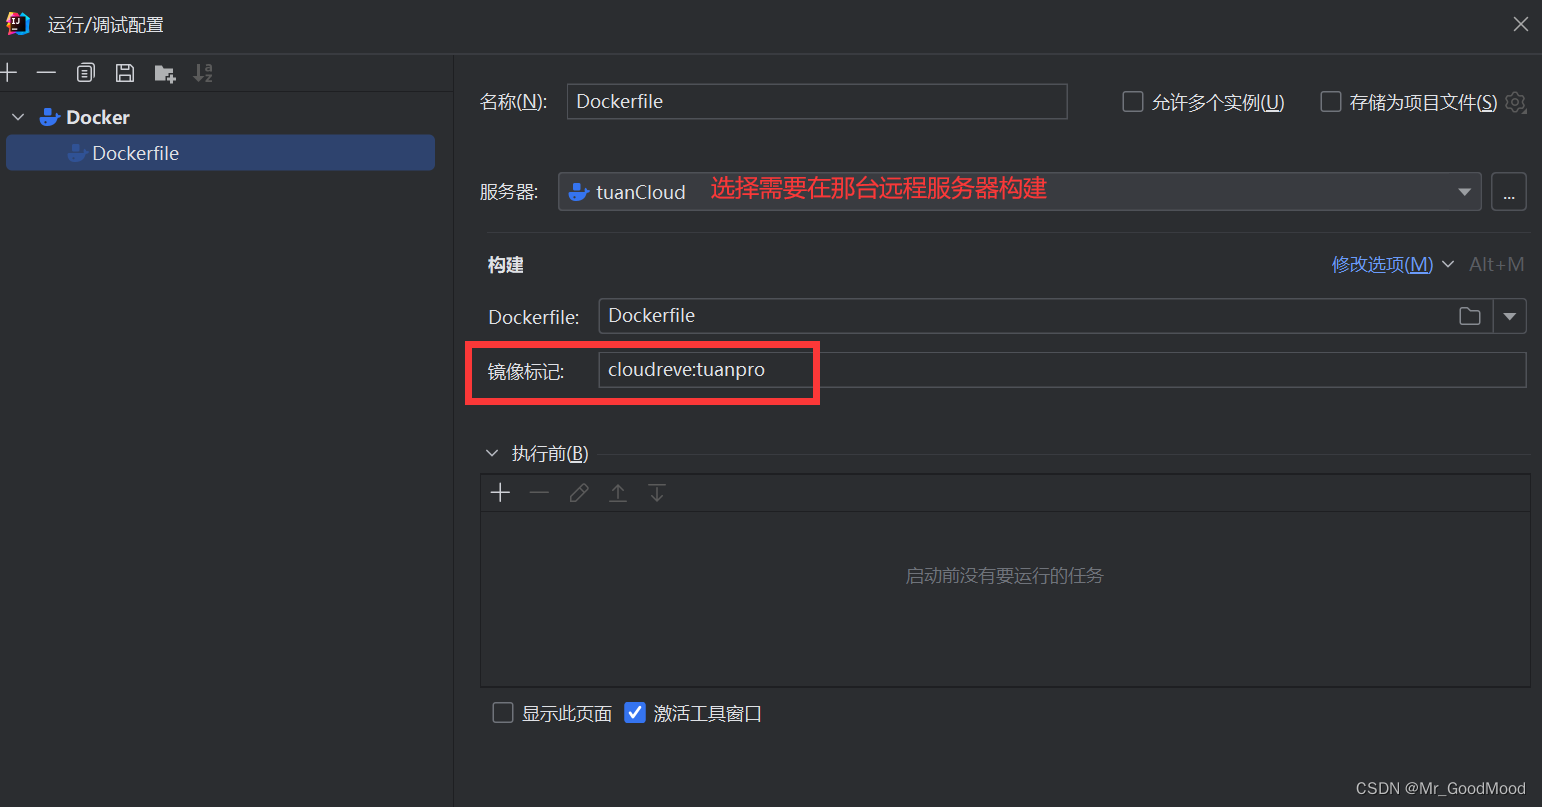This screenshot has width=1542, height=807.
Task: Browse for a Dockerfile via folder icon
Action: [1469, 315]
